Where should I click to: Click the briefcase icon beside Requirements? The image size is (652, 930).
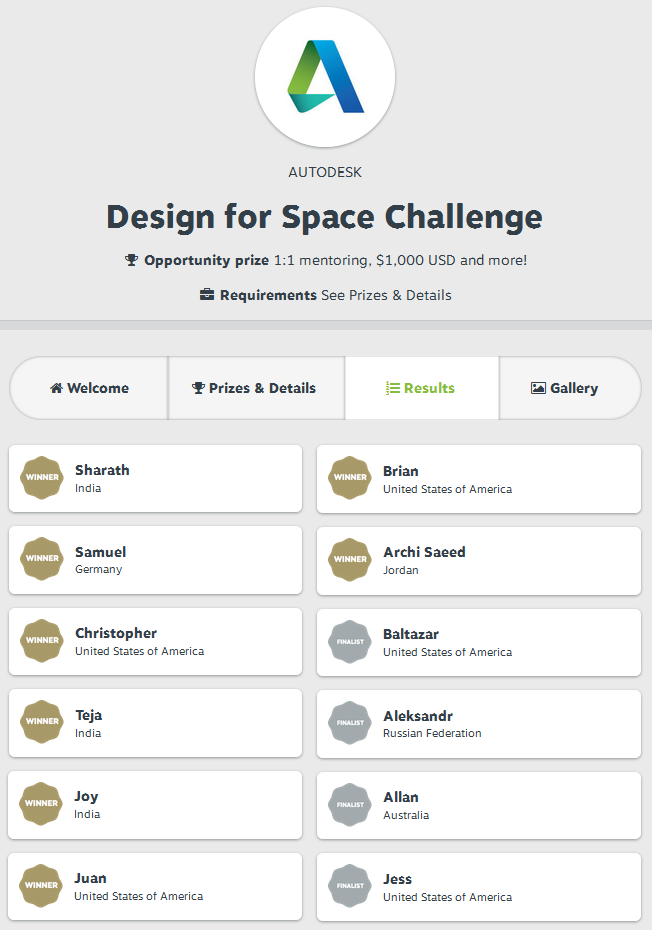[206, 295]
